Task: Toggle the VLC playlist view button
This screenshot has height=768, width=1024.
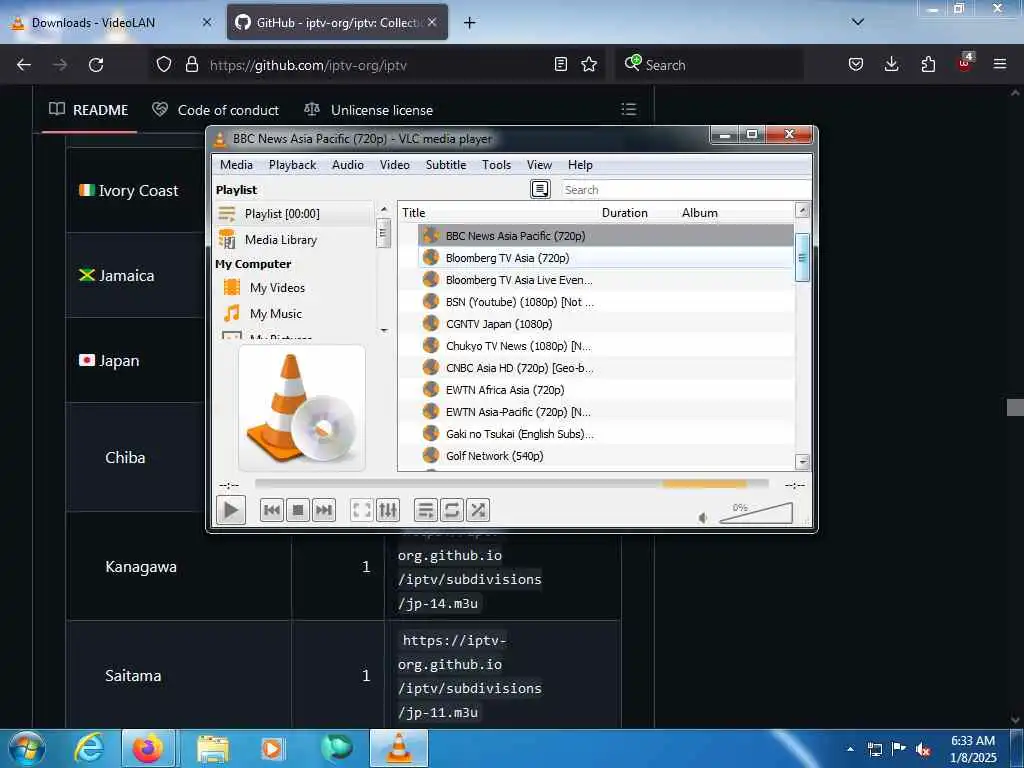Action: pyautogui.click(x=425, y=510)
